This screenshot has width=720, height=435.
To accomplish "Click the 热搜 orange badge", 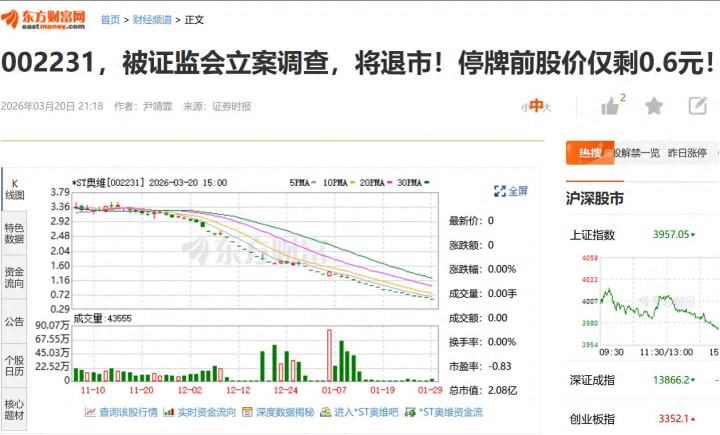I will [x=590, y=153].
